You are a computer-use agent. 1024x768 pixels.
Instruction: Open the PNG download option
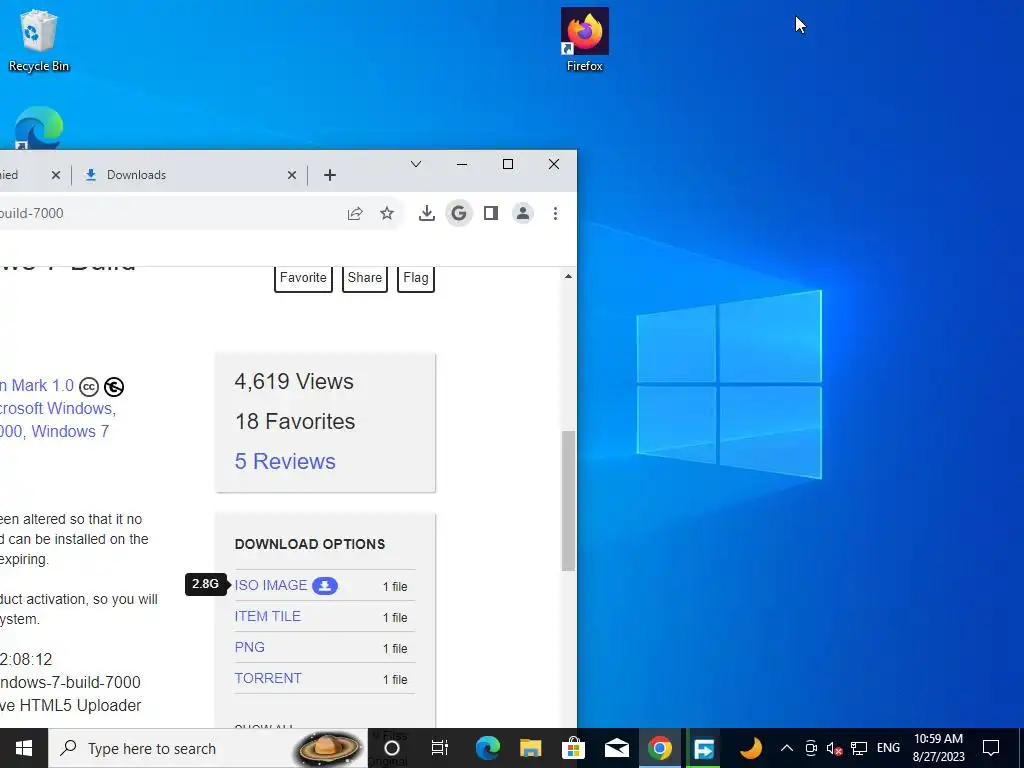click(249, 647)
